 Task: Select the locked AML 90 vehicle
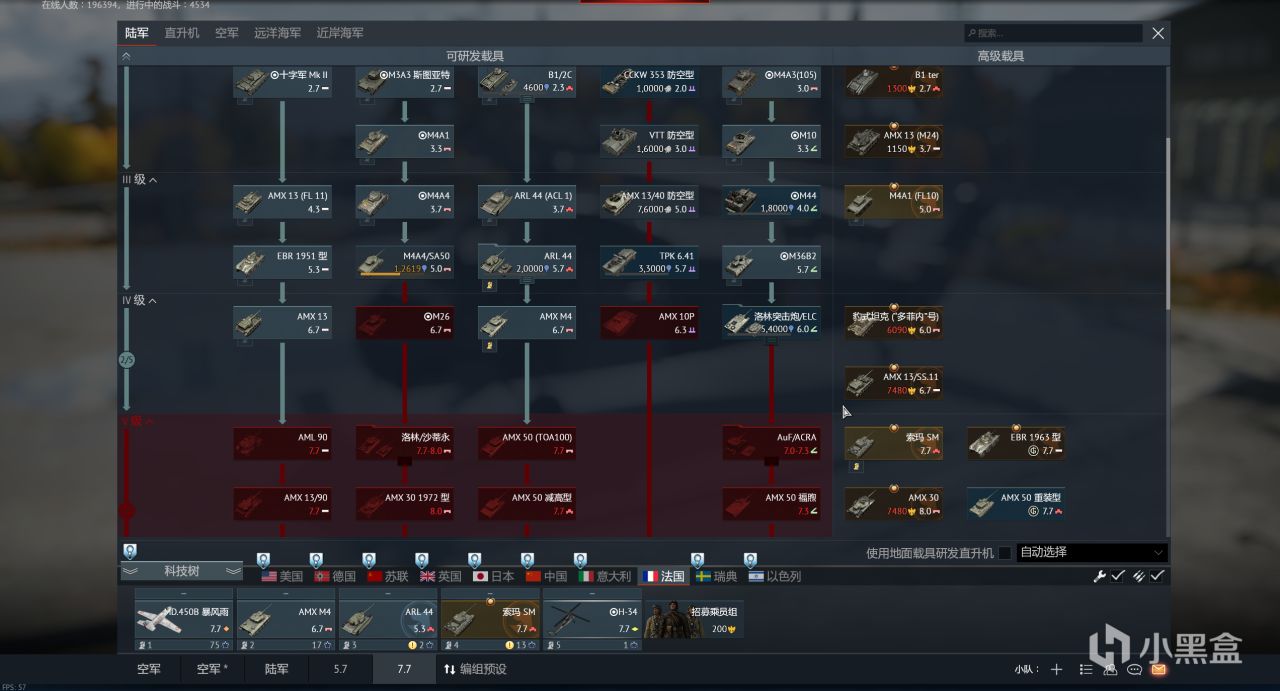pos(283,443)
